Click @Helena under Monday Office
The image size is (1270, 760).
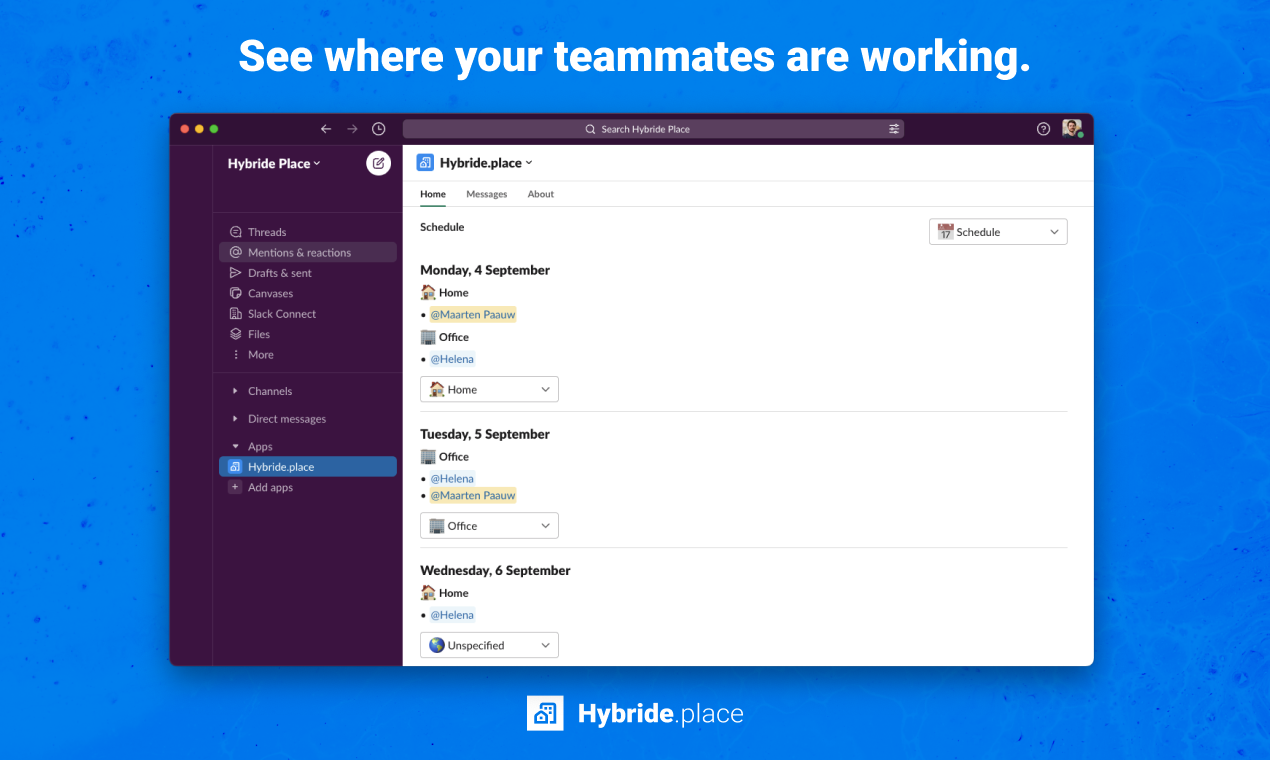(452, 359)
